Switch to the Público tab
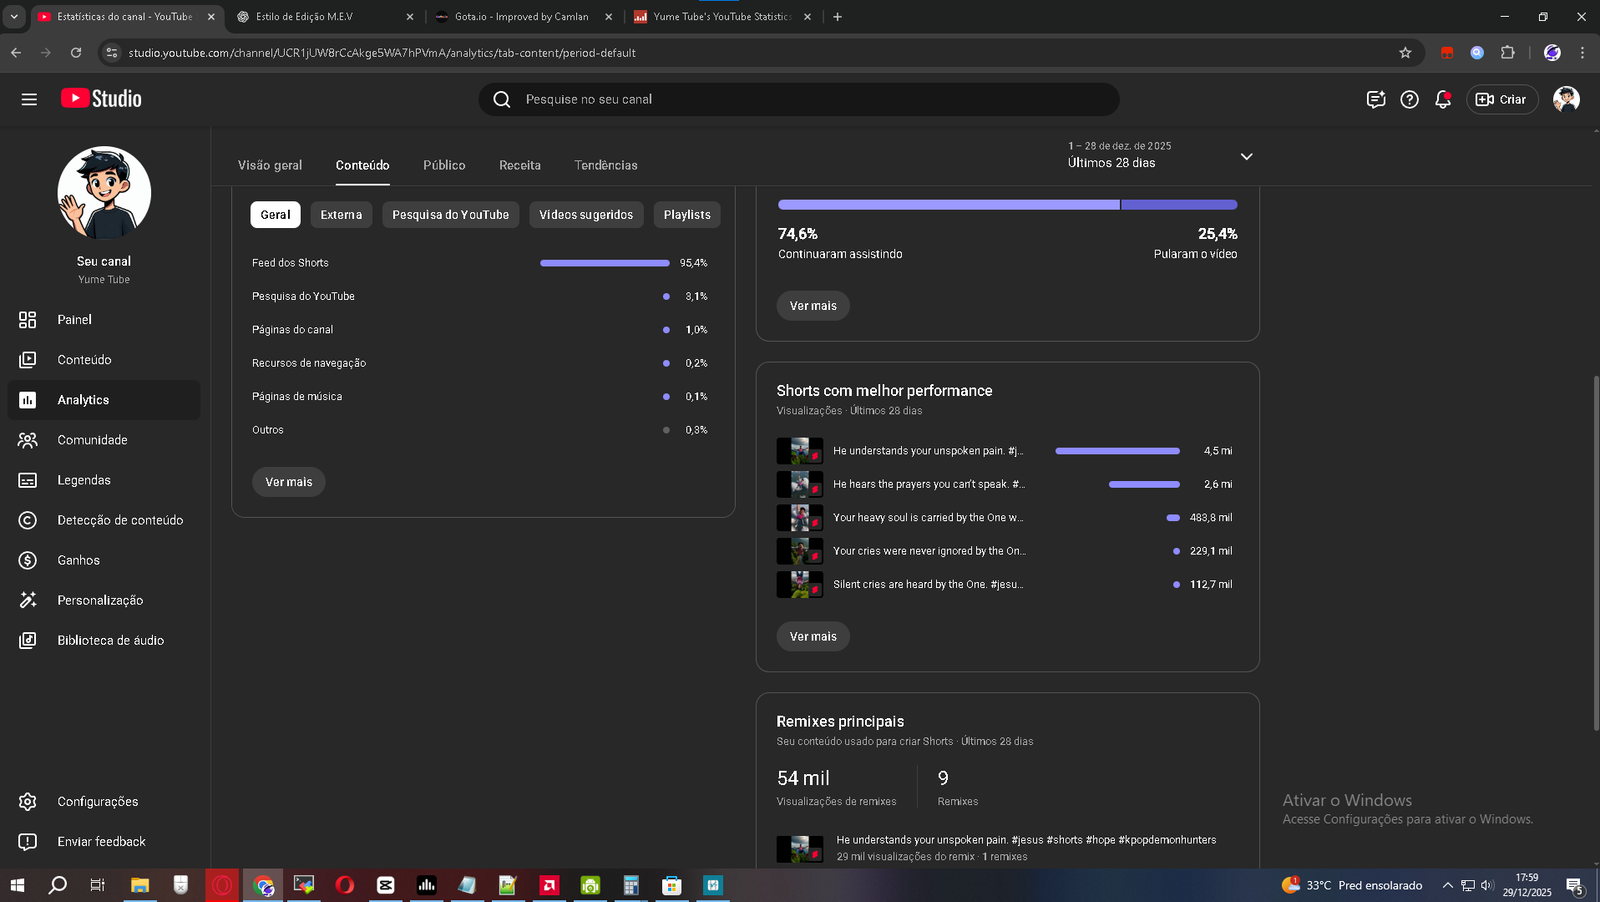 coord(444,165)
